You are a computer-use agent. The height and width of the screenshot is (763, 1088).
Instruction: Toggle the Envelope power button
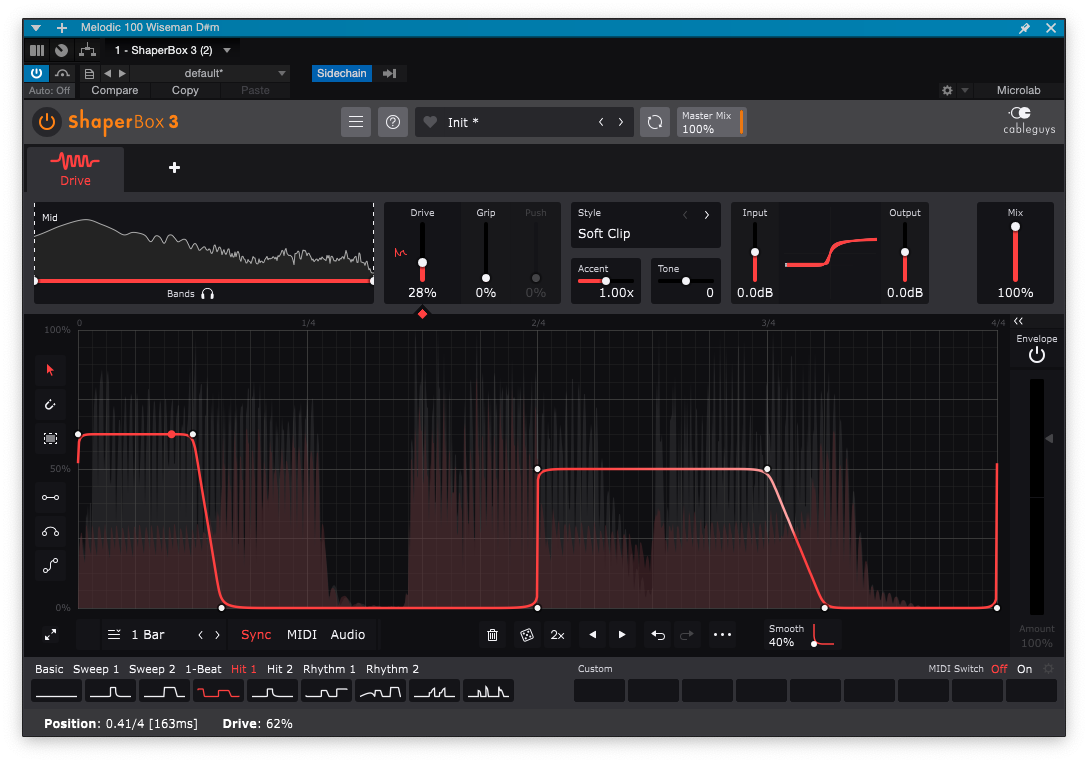tap(1037, 355)
